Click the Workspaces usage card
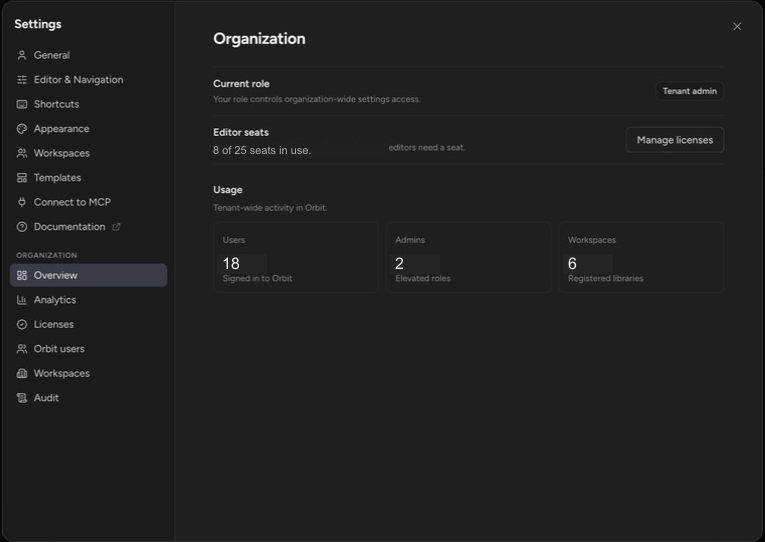765x542 pixels. [641, 257]
